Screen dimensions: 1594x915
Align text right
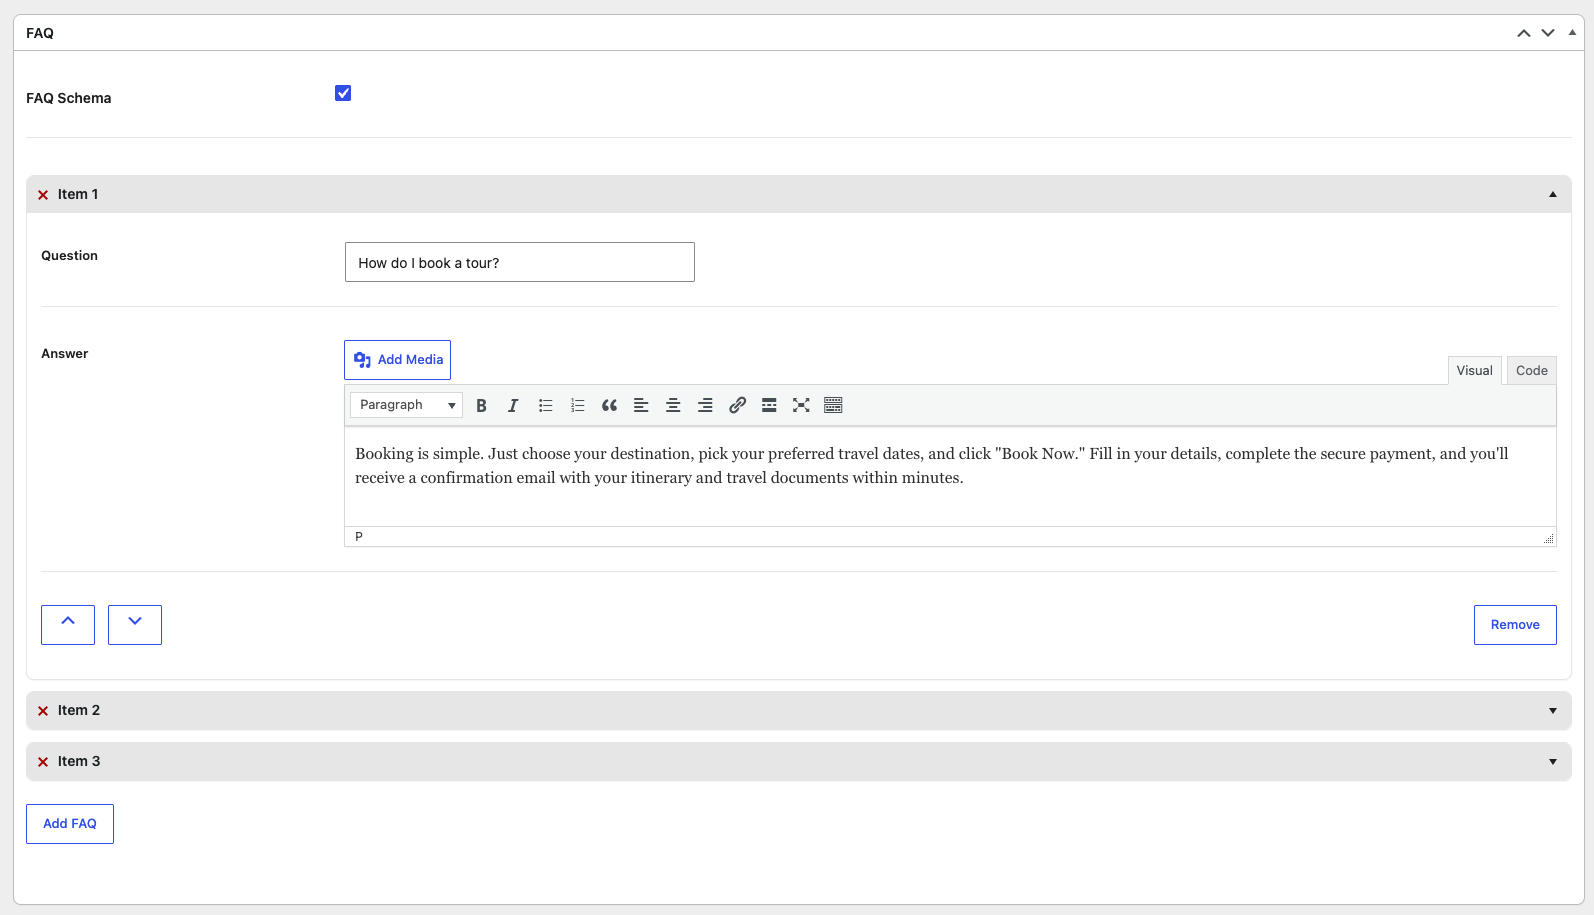[705, 405]
